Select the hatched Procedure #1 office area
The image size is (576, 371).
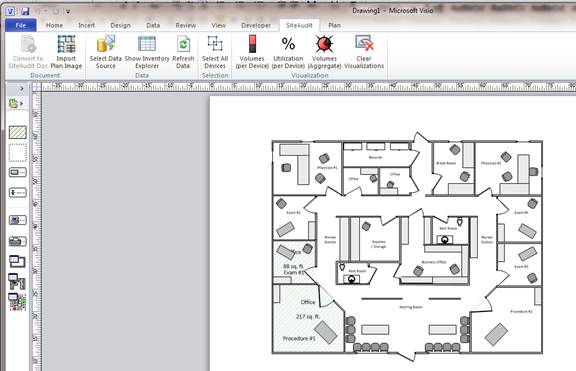point(308,319)
